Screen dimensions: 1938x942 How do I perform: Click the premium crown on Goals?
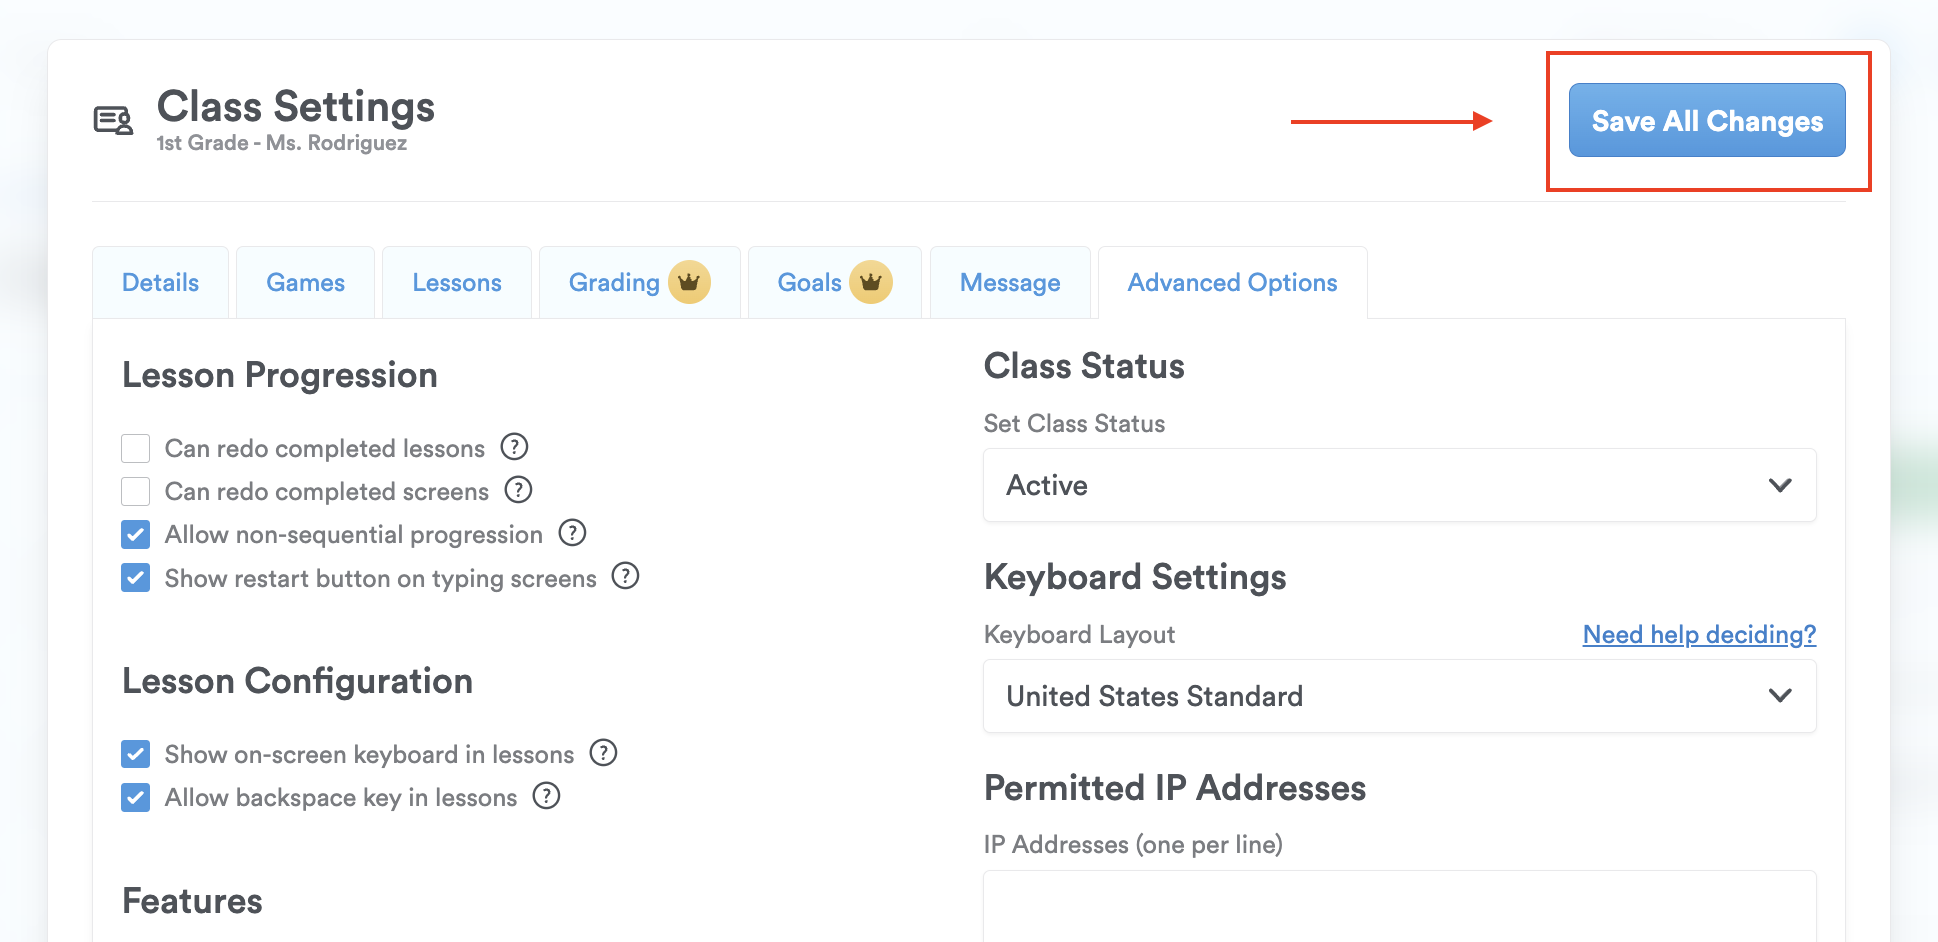point(870,282)
